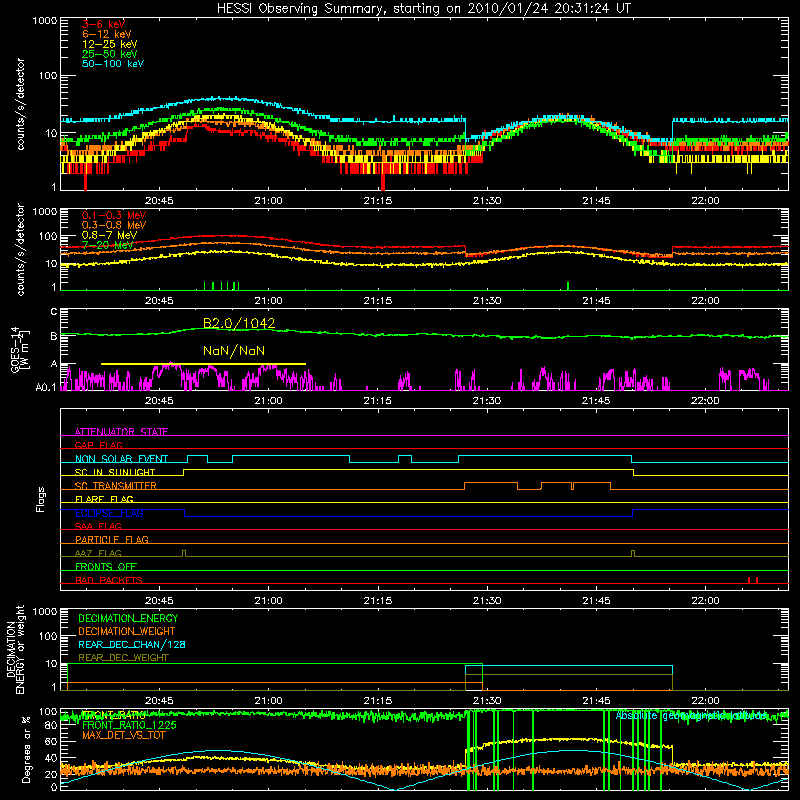The width and height of the screenshot is (800, 800).
Task: Select the 25-50 keV legend label
Action: click(110, 54)
